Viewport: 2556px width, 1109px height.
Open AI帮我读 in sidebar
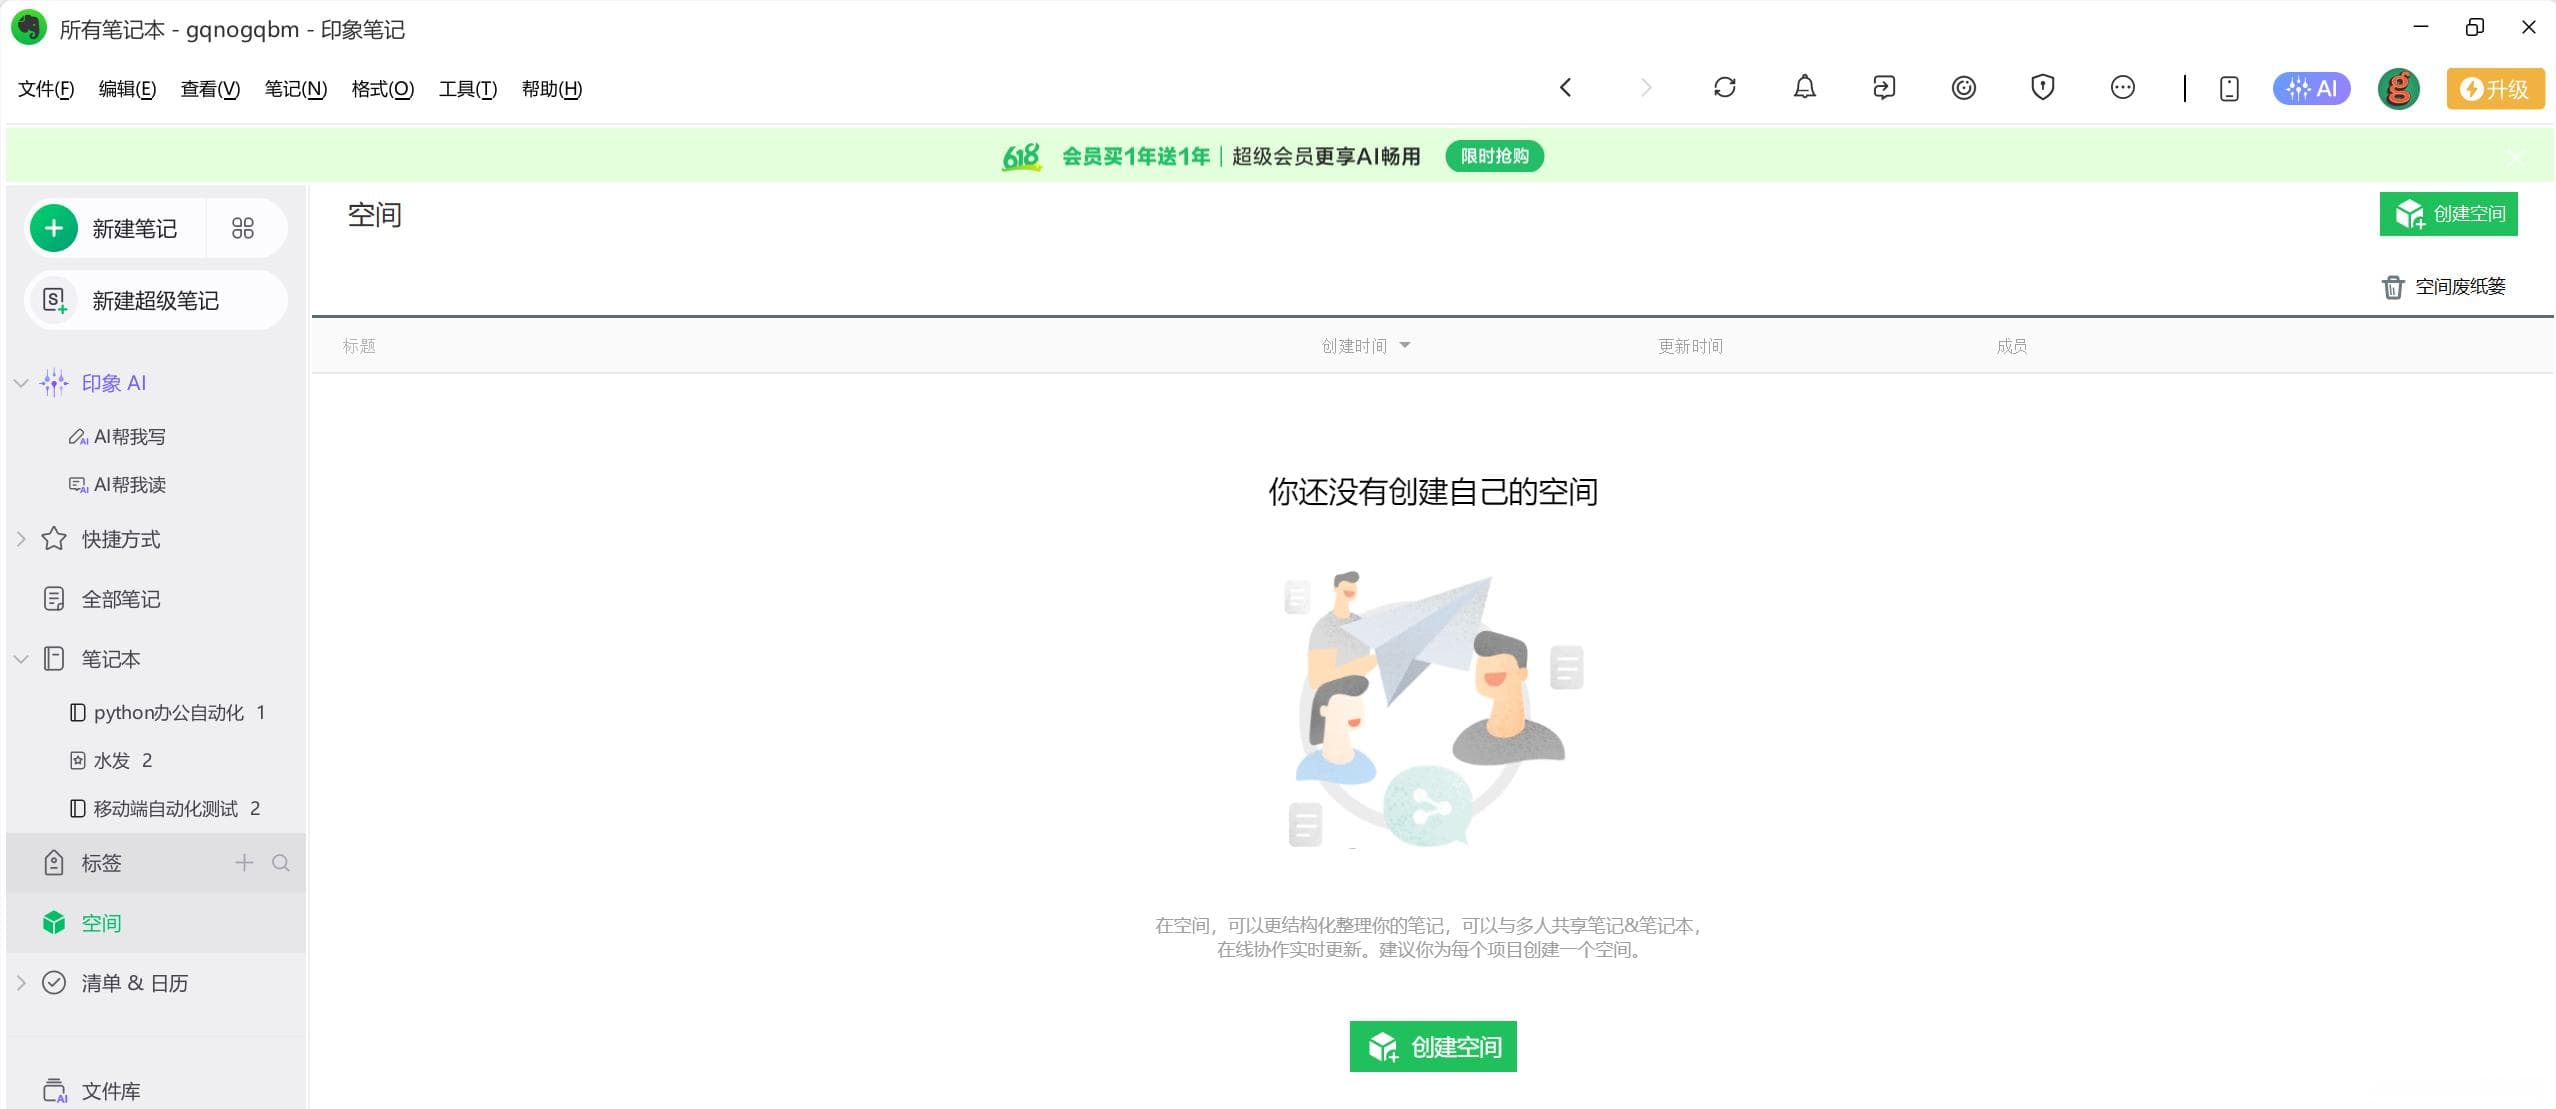coord(129,485)
